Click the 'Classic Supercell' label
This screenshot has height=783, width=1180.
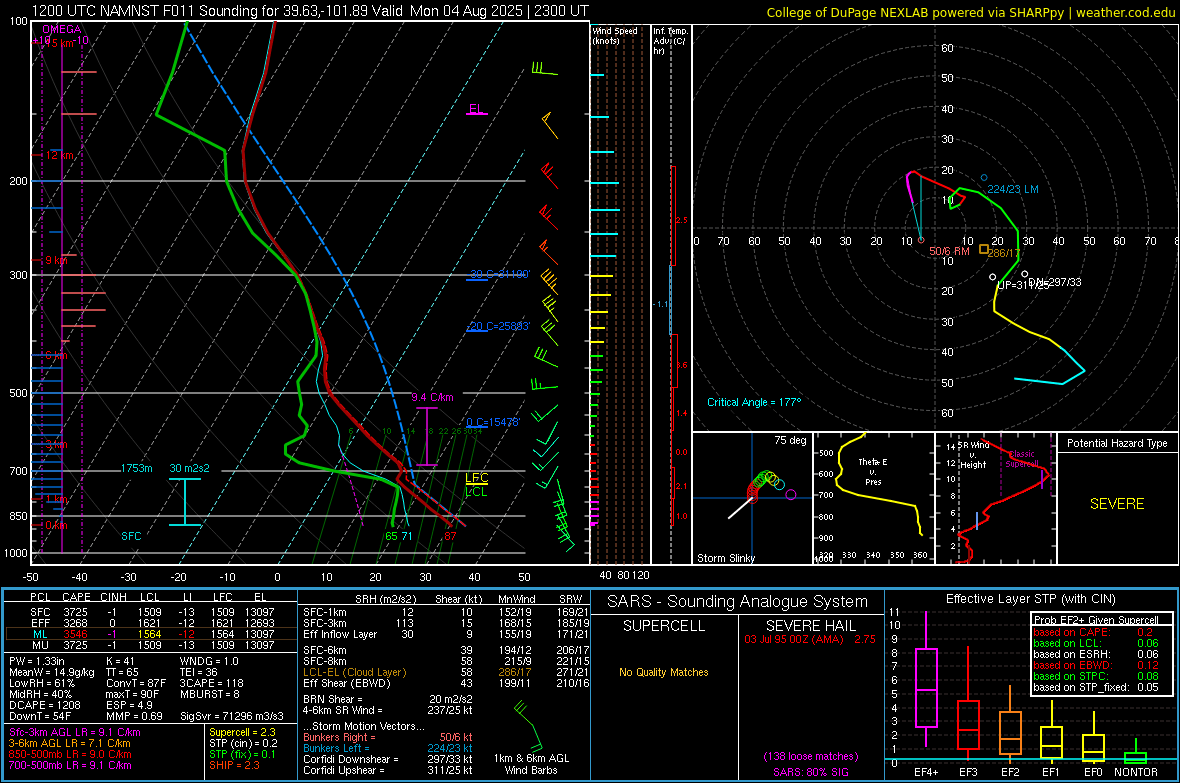(1022, 459)
